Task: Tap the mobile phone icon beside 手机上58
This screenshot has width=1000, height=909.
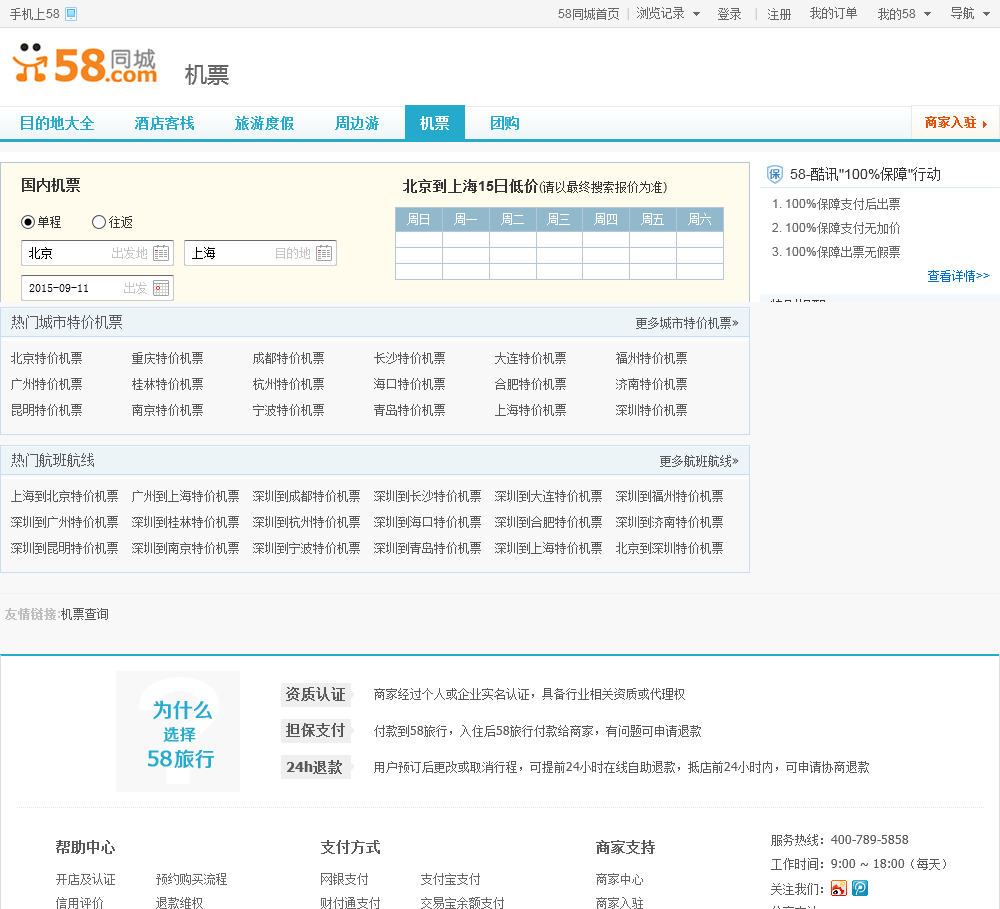Action: pyautogui.click(x=71, y=14)
